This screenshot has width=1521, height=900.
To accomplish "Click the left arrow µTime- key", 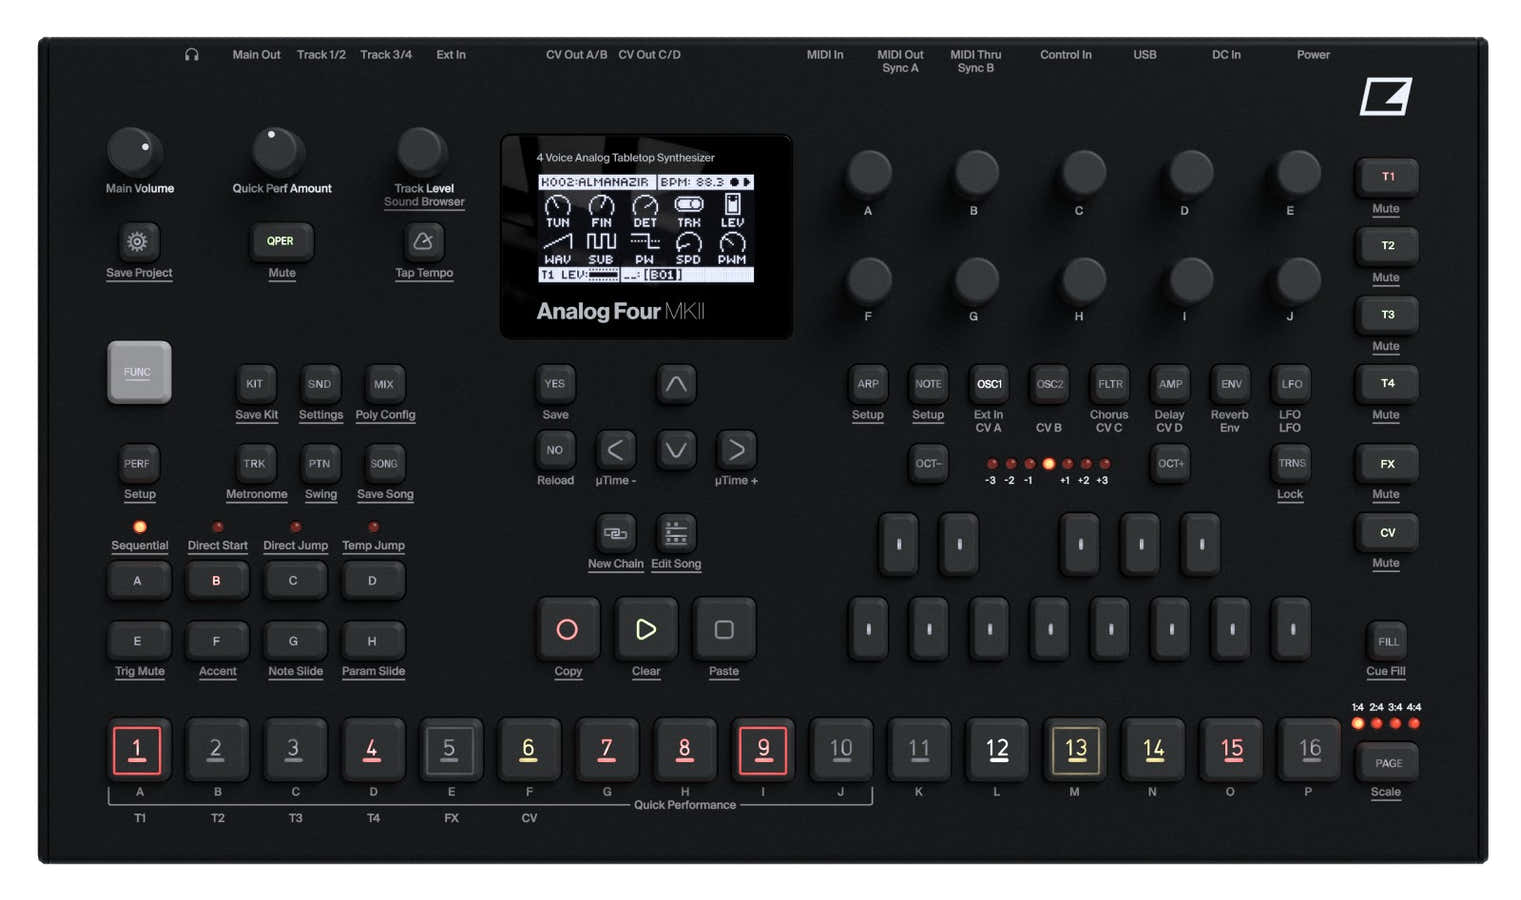I will click(616, 450).
